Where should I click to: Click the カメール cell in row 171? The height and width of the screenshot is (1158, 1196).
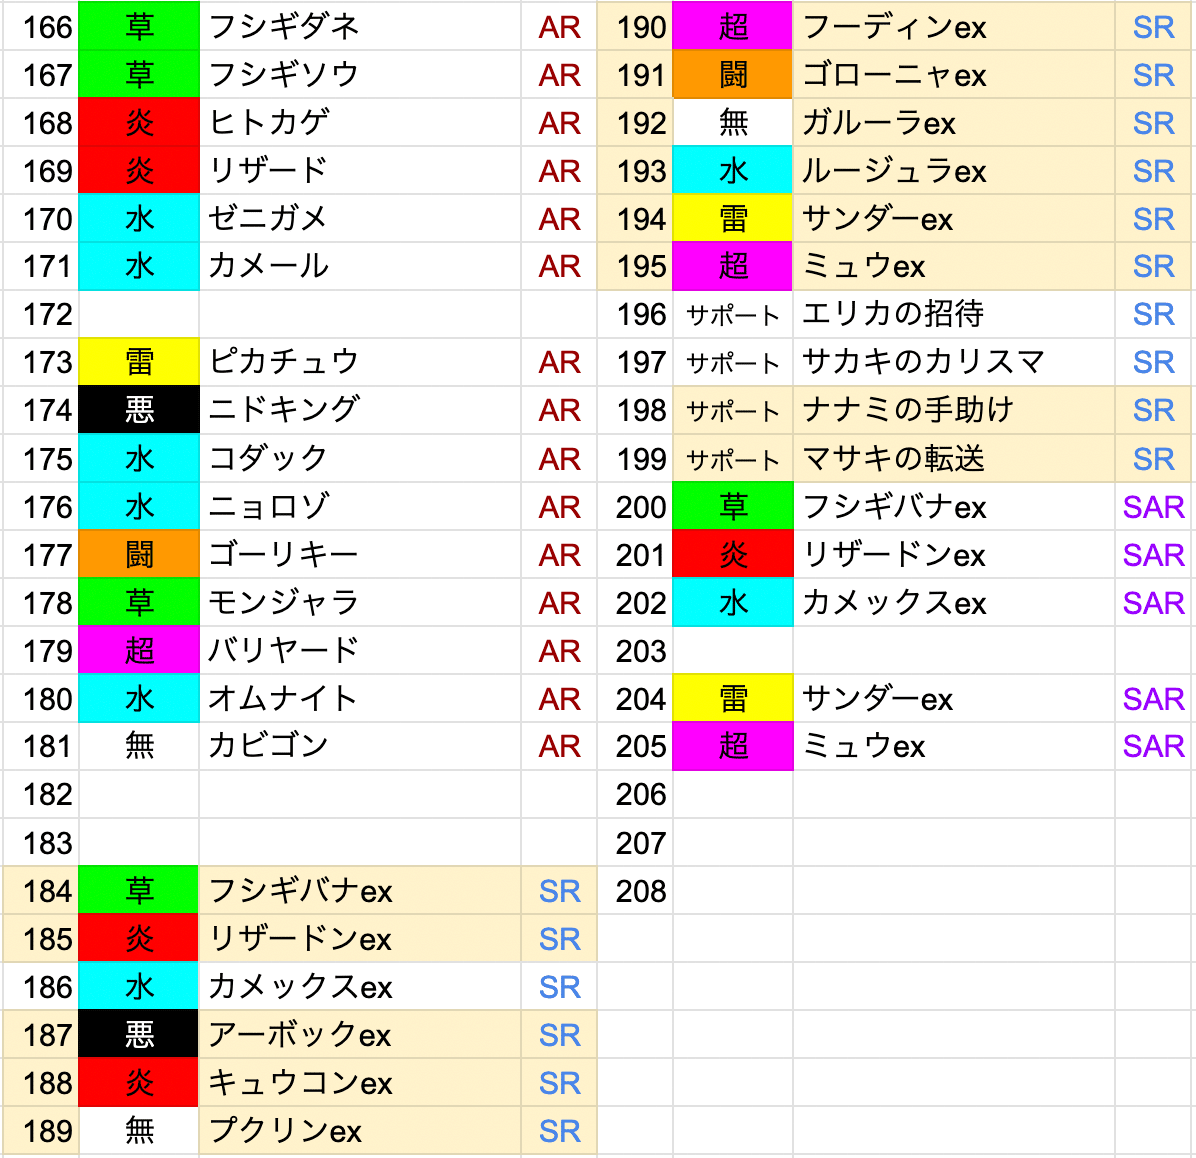360,266
